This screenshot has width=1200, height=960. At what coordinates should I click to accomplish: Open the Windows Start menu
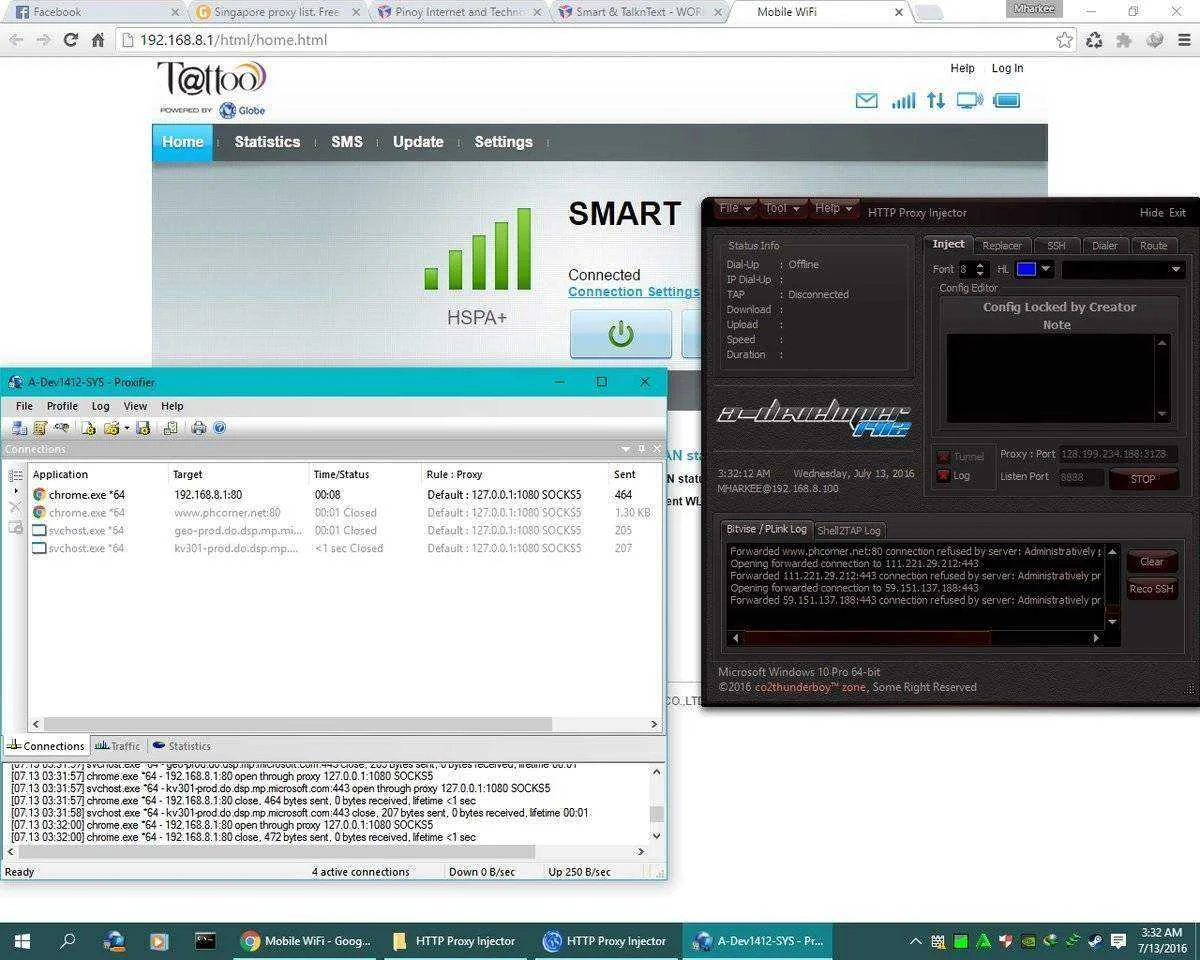pyautogui.click(x=21, y=941)
